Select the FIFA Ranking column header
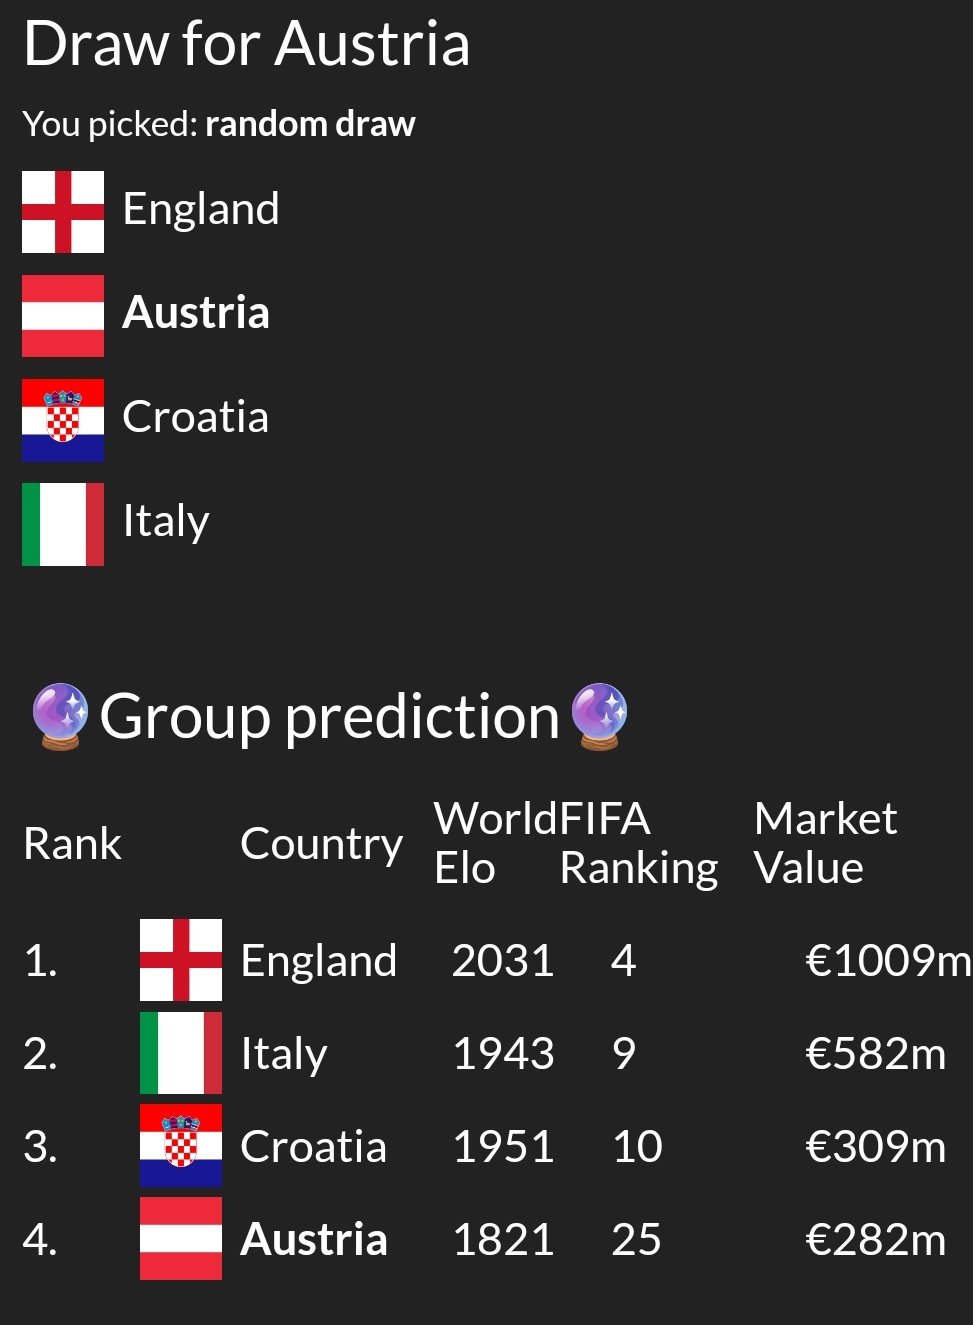The height and width of the screenshot is (1325, 978). coord(639,843)
